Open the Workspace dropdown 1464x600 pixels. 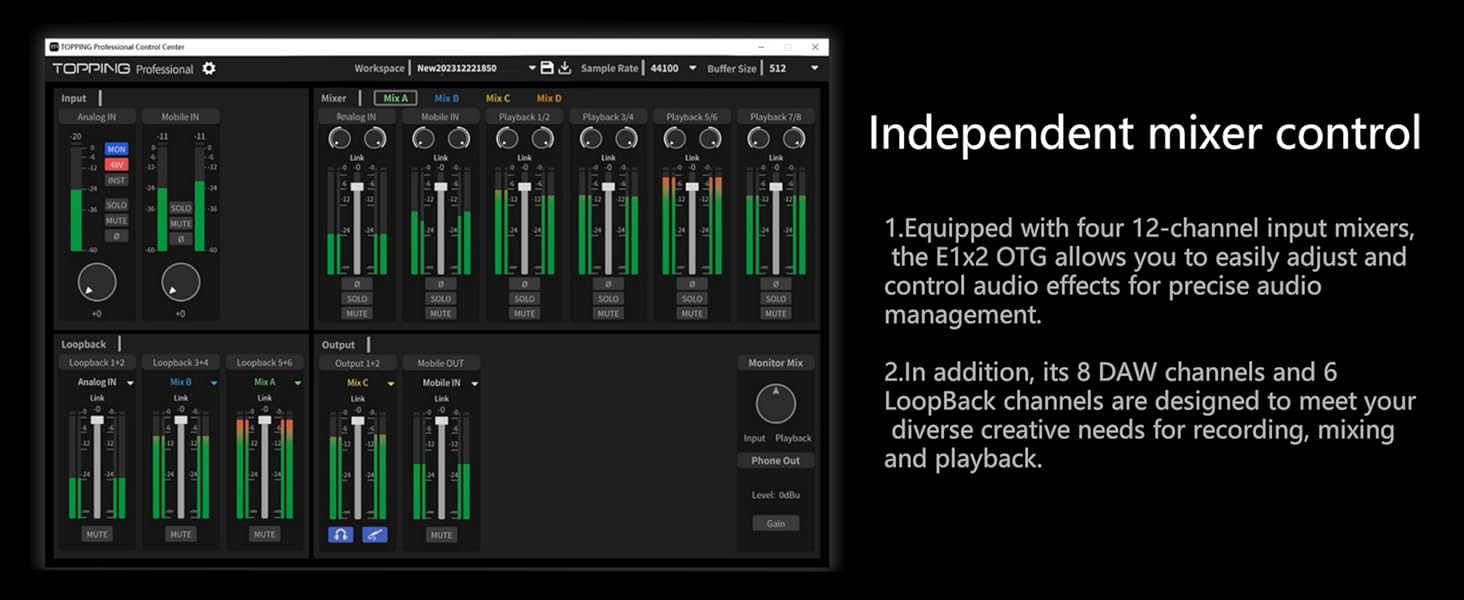point(532,68)
